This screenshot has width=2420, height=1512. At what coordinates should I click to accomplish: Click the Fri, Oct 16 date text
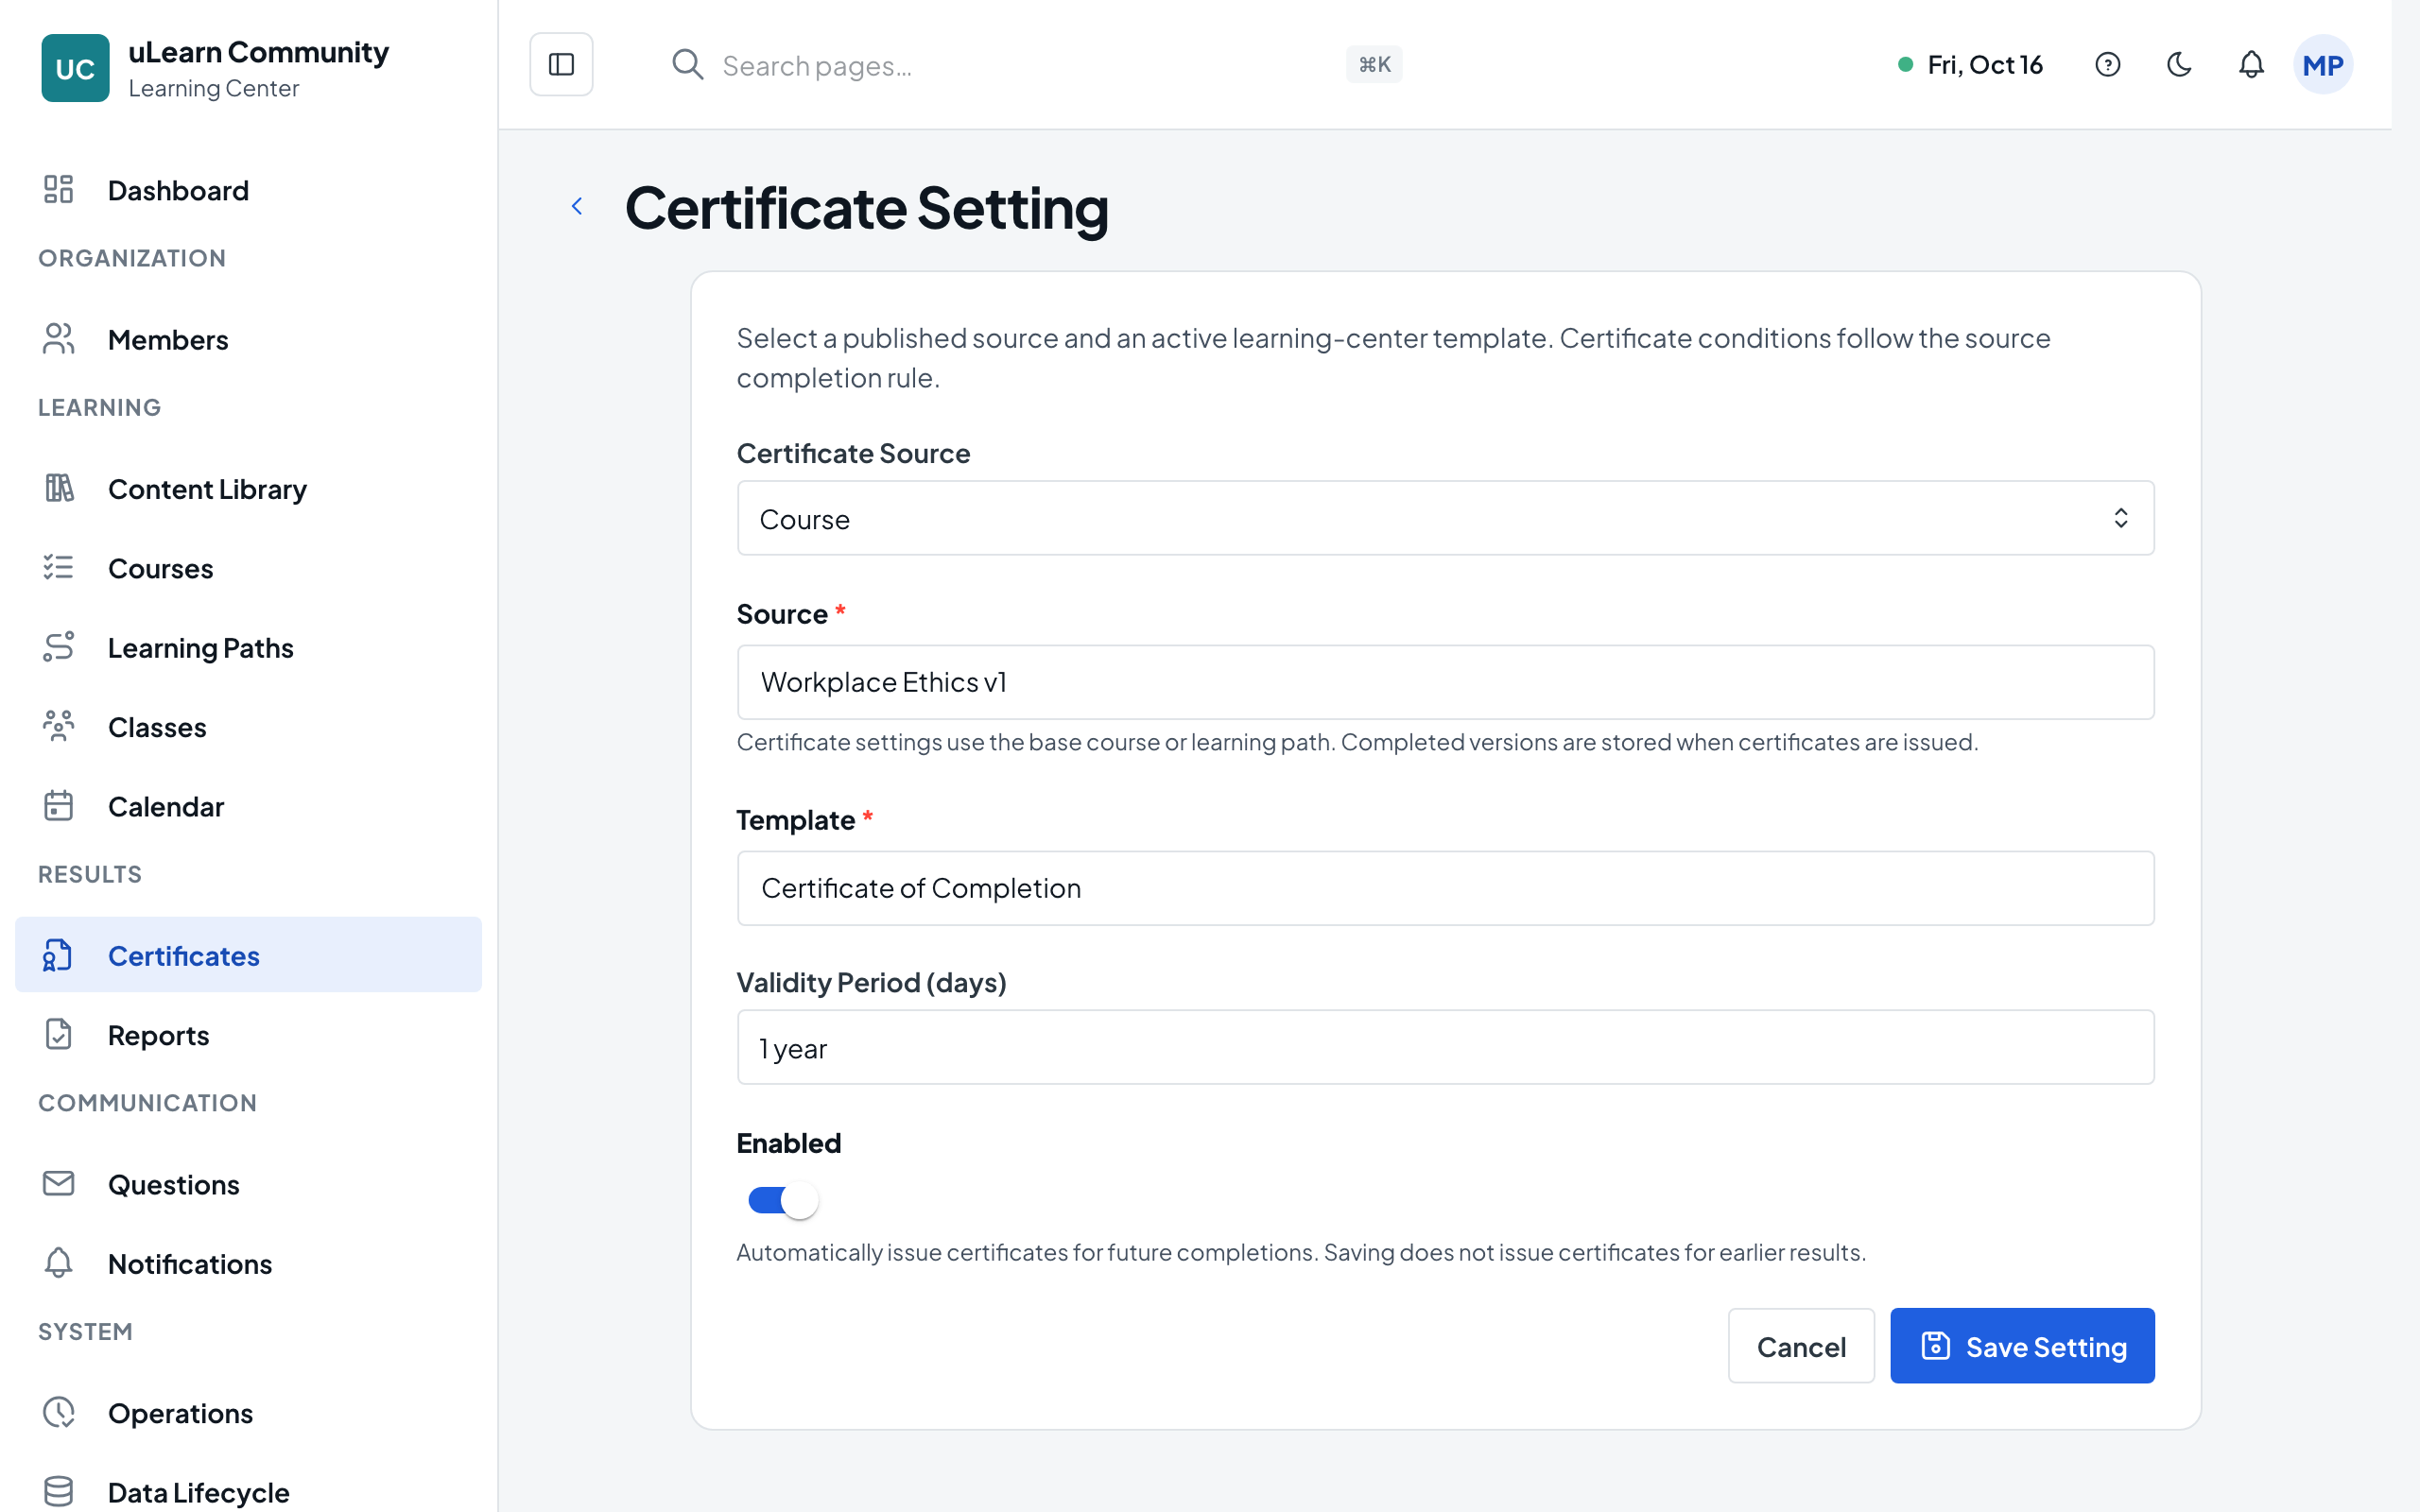click(1985, 65)
